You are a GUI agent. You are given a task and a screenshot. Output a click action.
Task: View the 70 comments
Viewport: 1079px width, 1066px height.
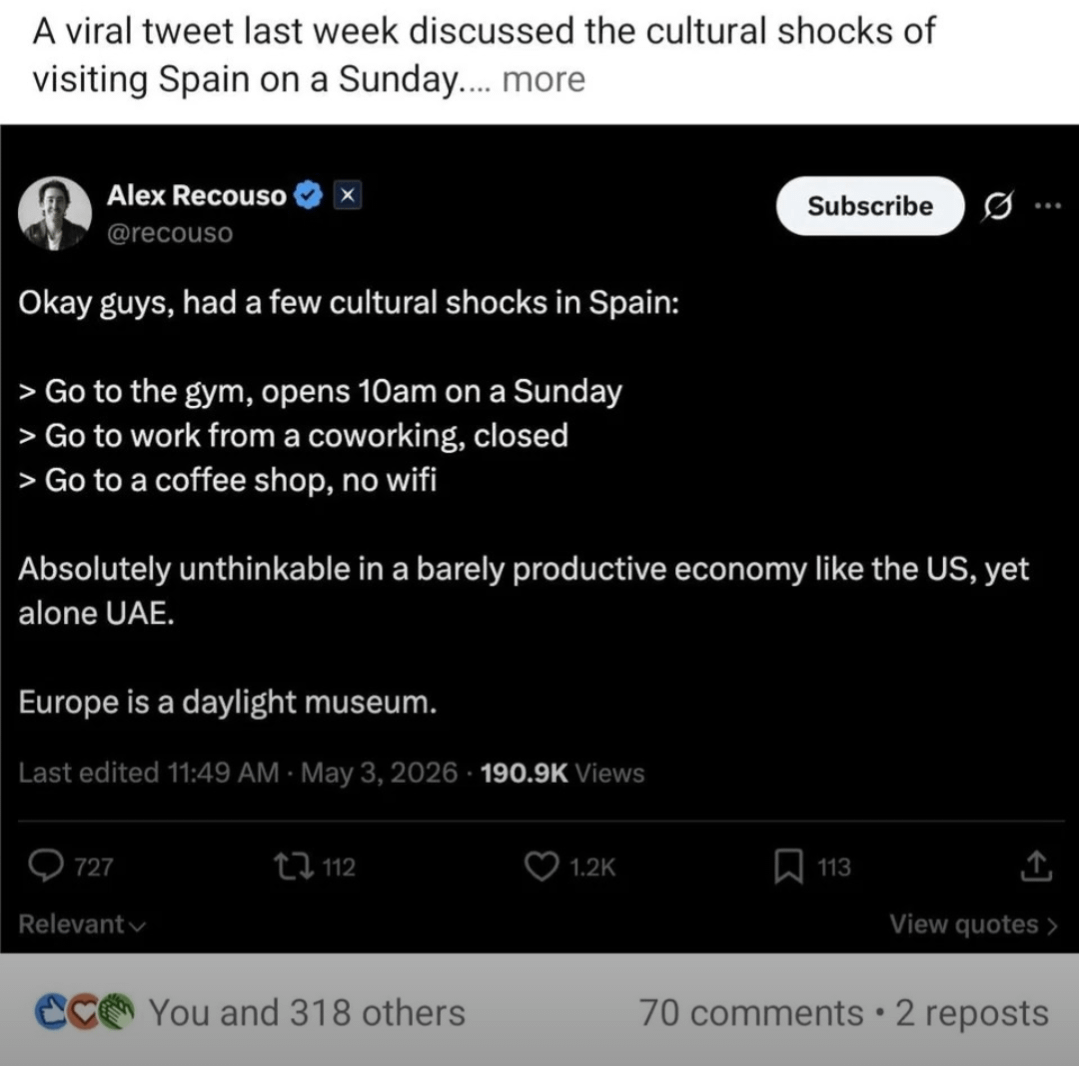click(x=751, y=1013)
